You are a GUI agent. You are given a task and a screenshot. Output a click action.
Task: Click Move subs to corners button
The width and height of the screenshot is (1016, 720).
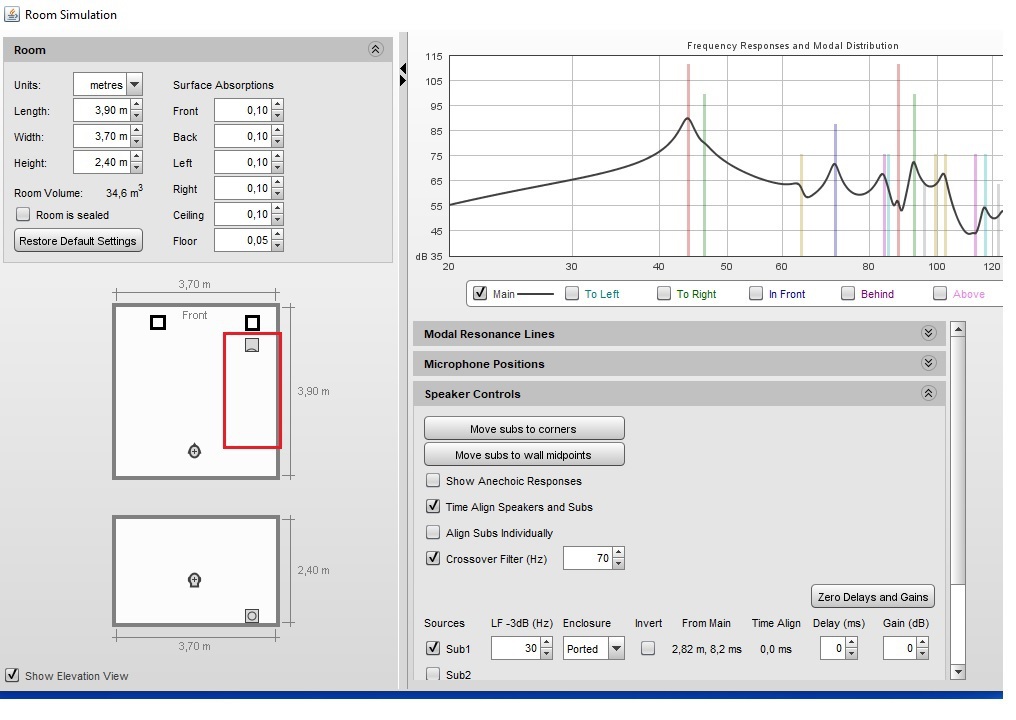[x=524, y=429]
